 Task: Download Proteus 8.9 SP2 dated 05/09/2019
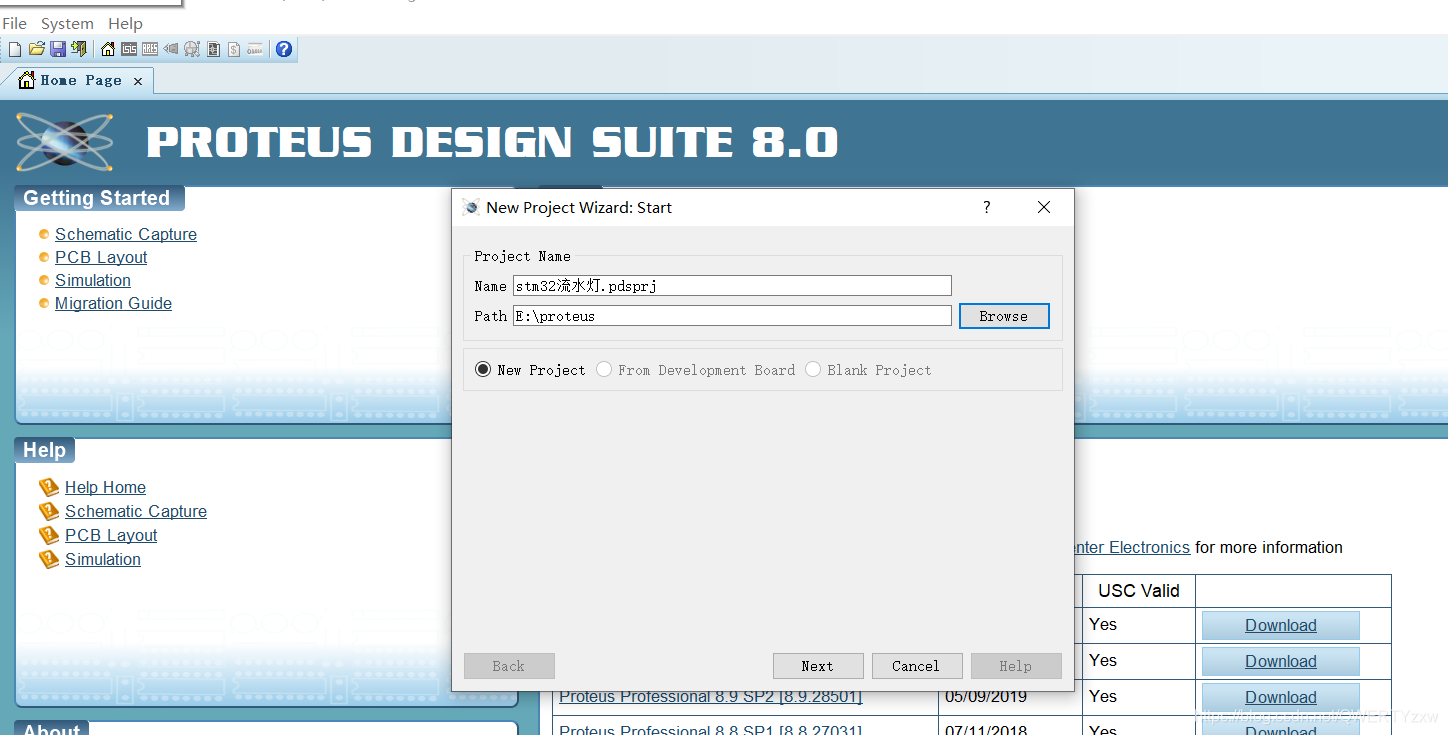pyautogui.click(x=1280, y=697)
